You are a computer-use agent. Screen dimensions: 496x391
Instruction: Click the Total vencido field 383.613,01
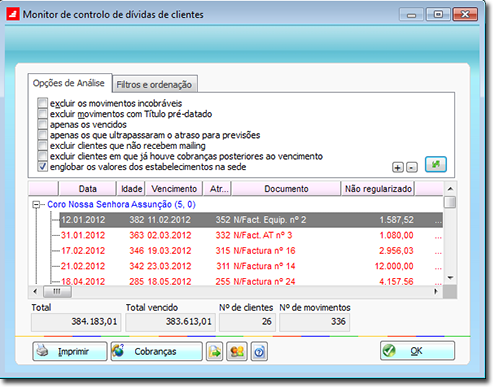click(x=170, y=322)
